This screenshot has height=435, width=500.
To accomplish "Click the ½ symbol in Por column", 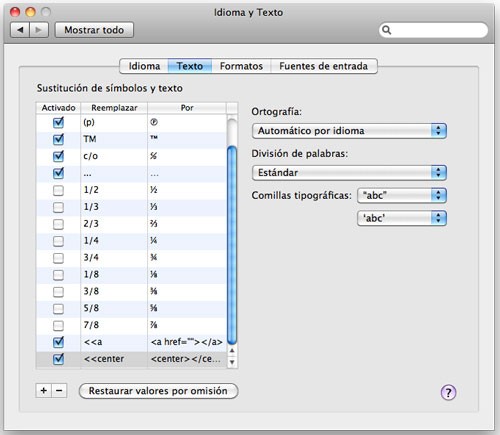I will click(154, 190).
